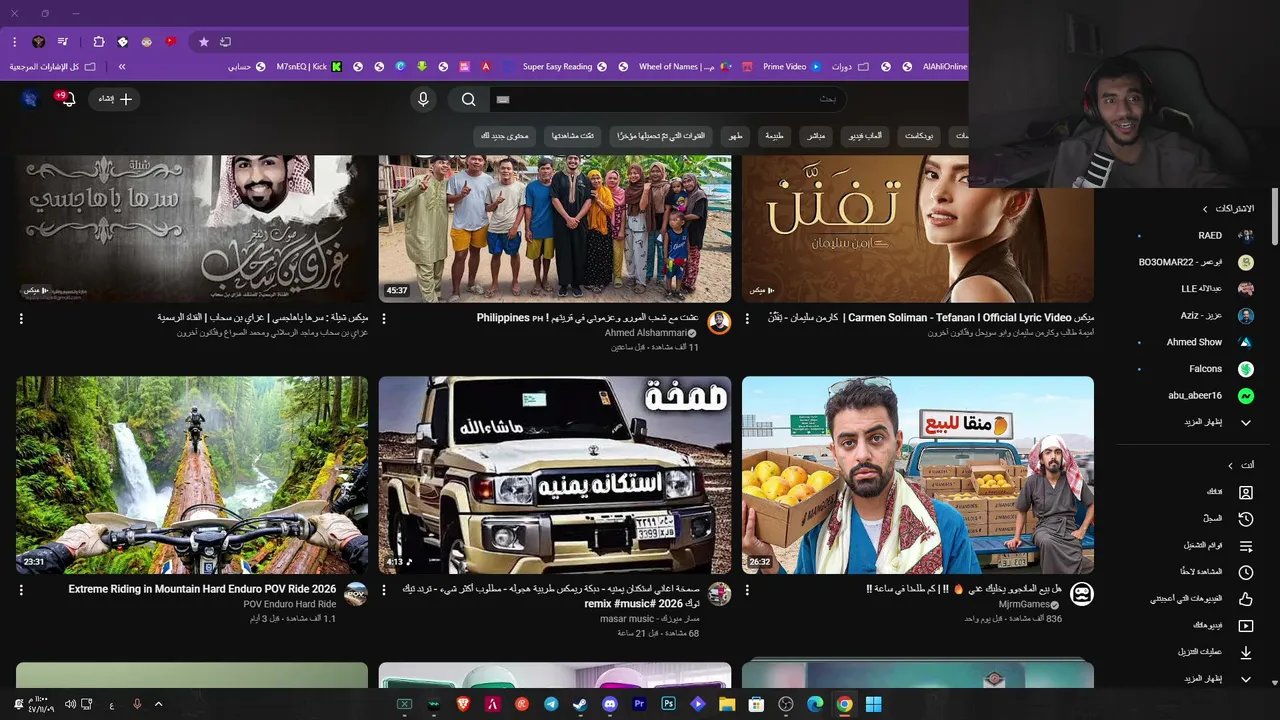Select the chip for recently uploaded videos
The height and width of the screenshot is (720, 1280).
click(661, 136)
